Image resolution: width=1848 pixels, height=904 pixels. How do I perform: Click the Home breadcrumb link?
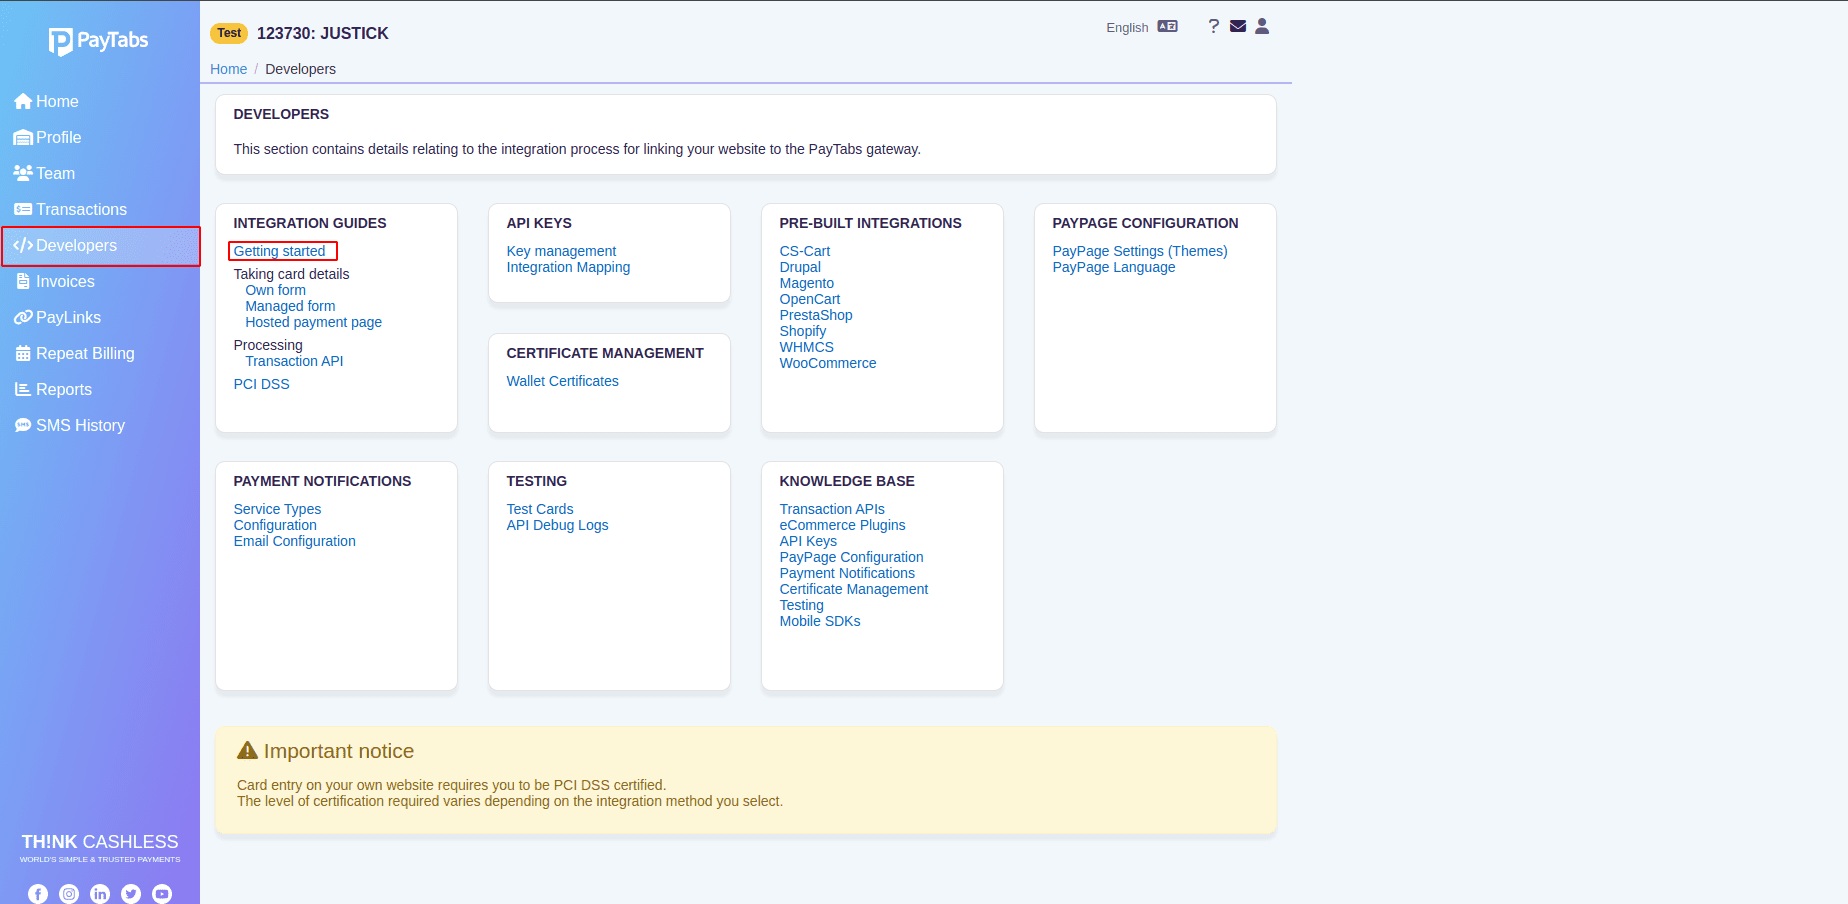click(228, 69)
